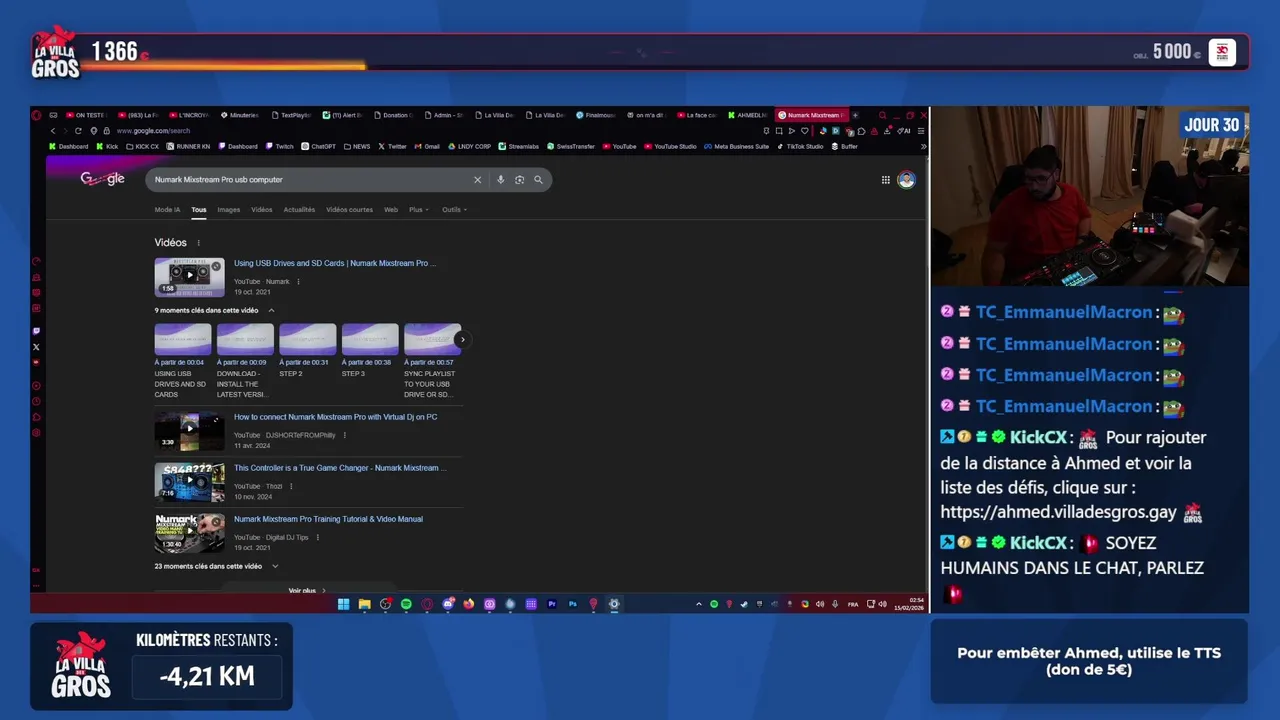Open Google Lens image search icon
The height and width of the screenshot is (720, 1280).
[x=519, y=180]
